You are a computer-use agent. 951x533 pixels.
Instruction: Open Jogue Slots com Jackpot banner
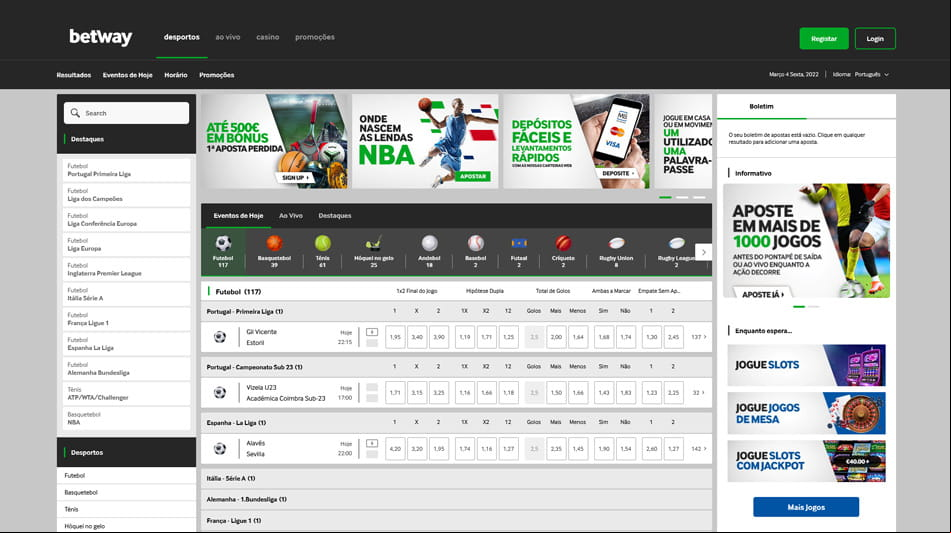(806, 461)
